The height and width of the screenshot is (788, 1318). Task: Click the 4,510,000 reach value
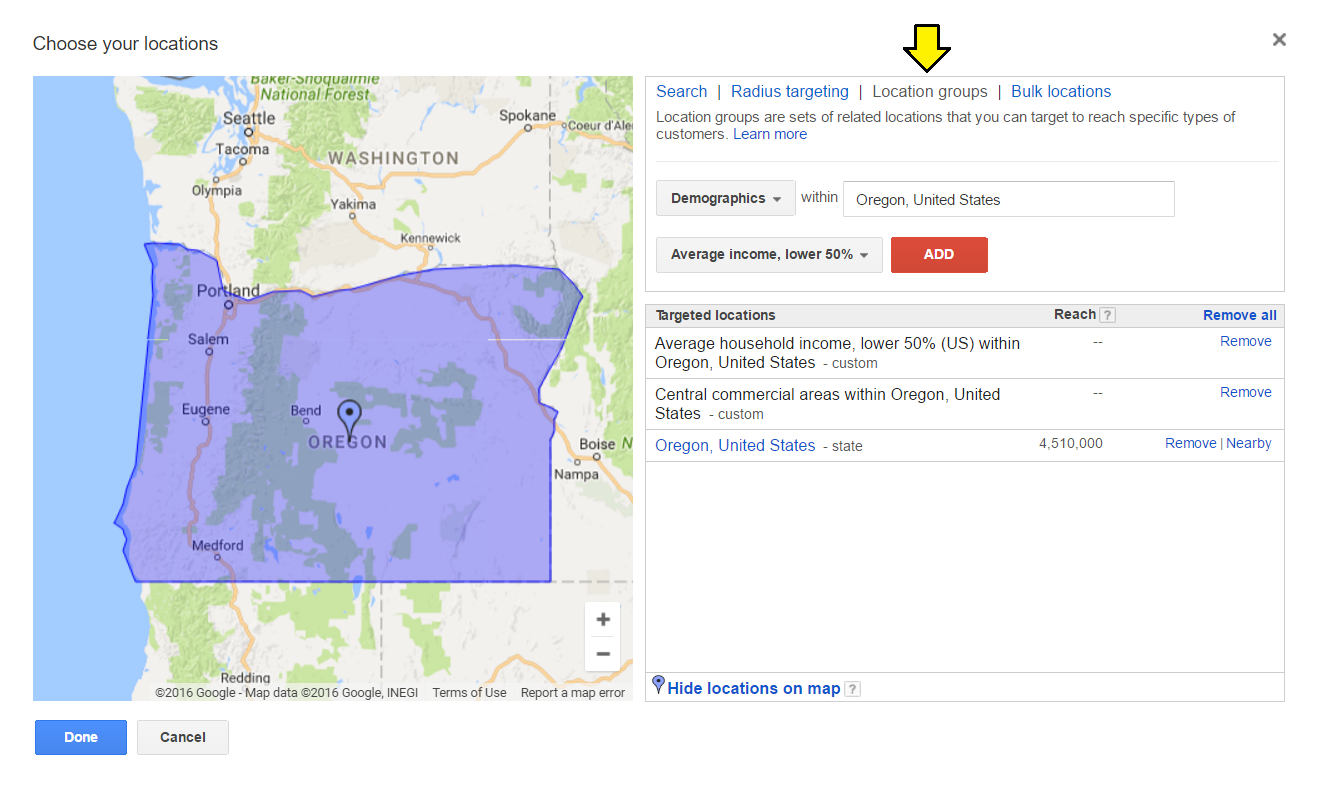tap(1071, 443)
